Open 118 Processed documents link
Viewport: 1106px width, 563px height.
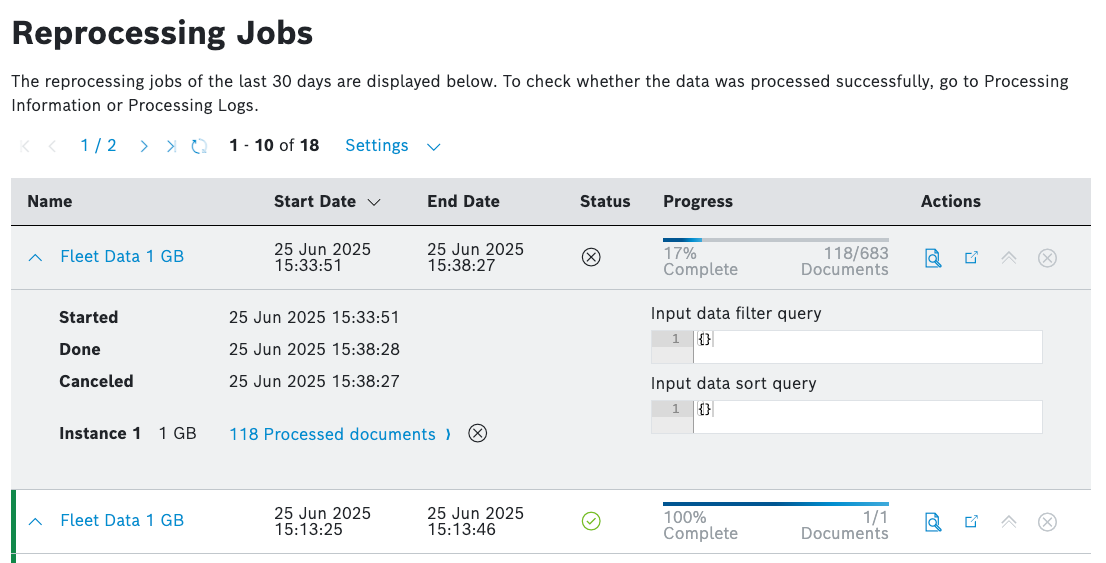click(332, 434)
